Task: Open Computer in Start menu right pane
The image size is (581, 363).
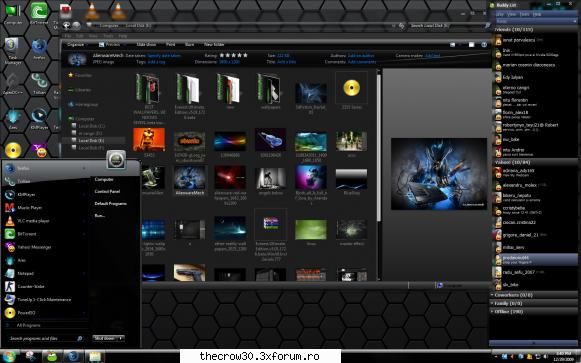Action: click(x=104, y=179)
